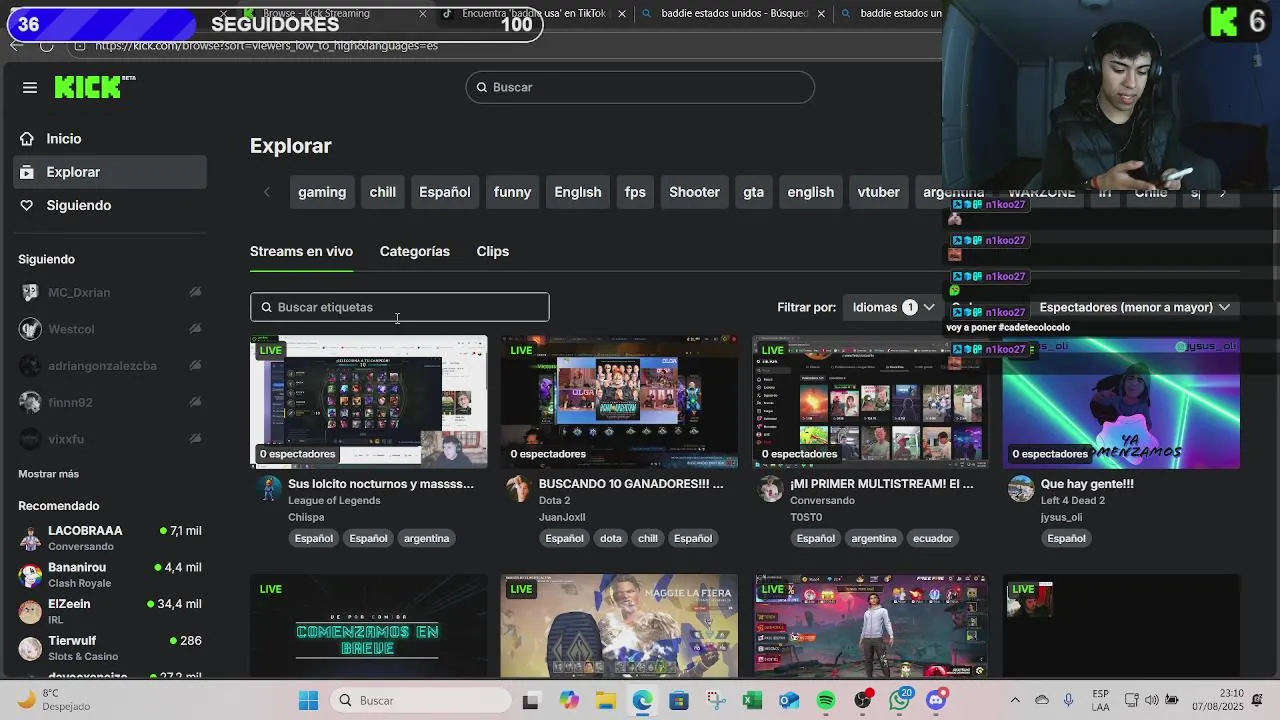Open the jysus_oli Left 4 Dead 2 thumbnail
The height and width of the screenshot is (720, 1280).
click(x=1121, y=402)
